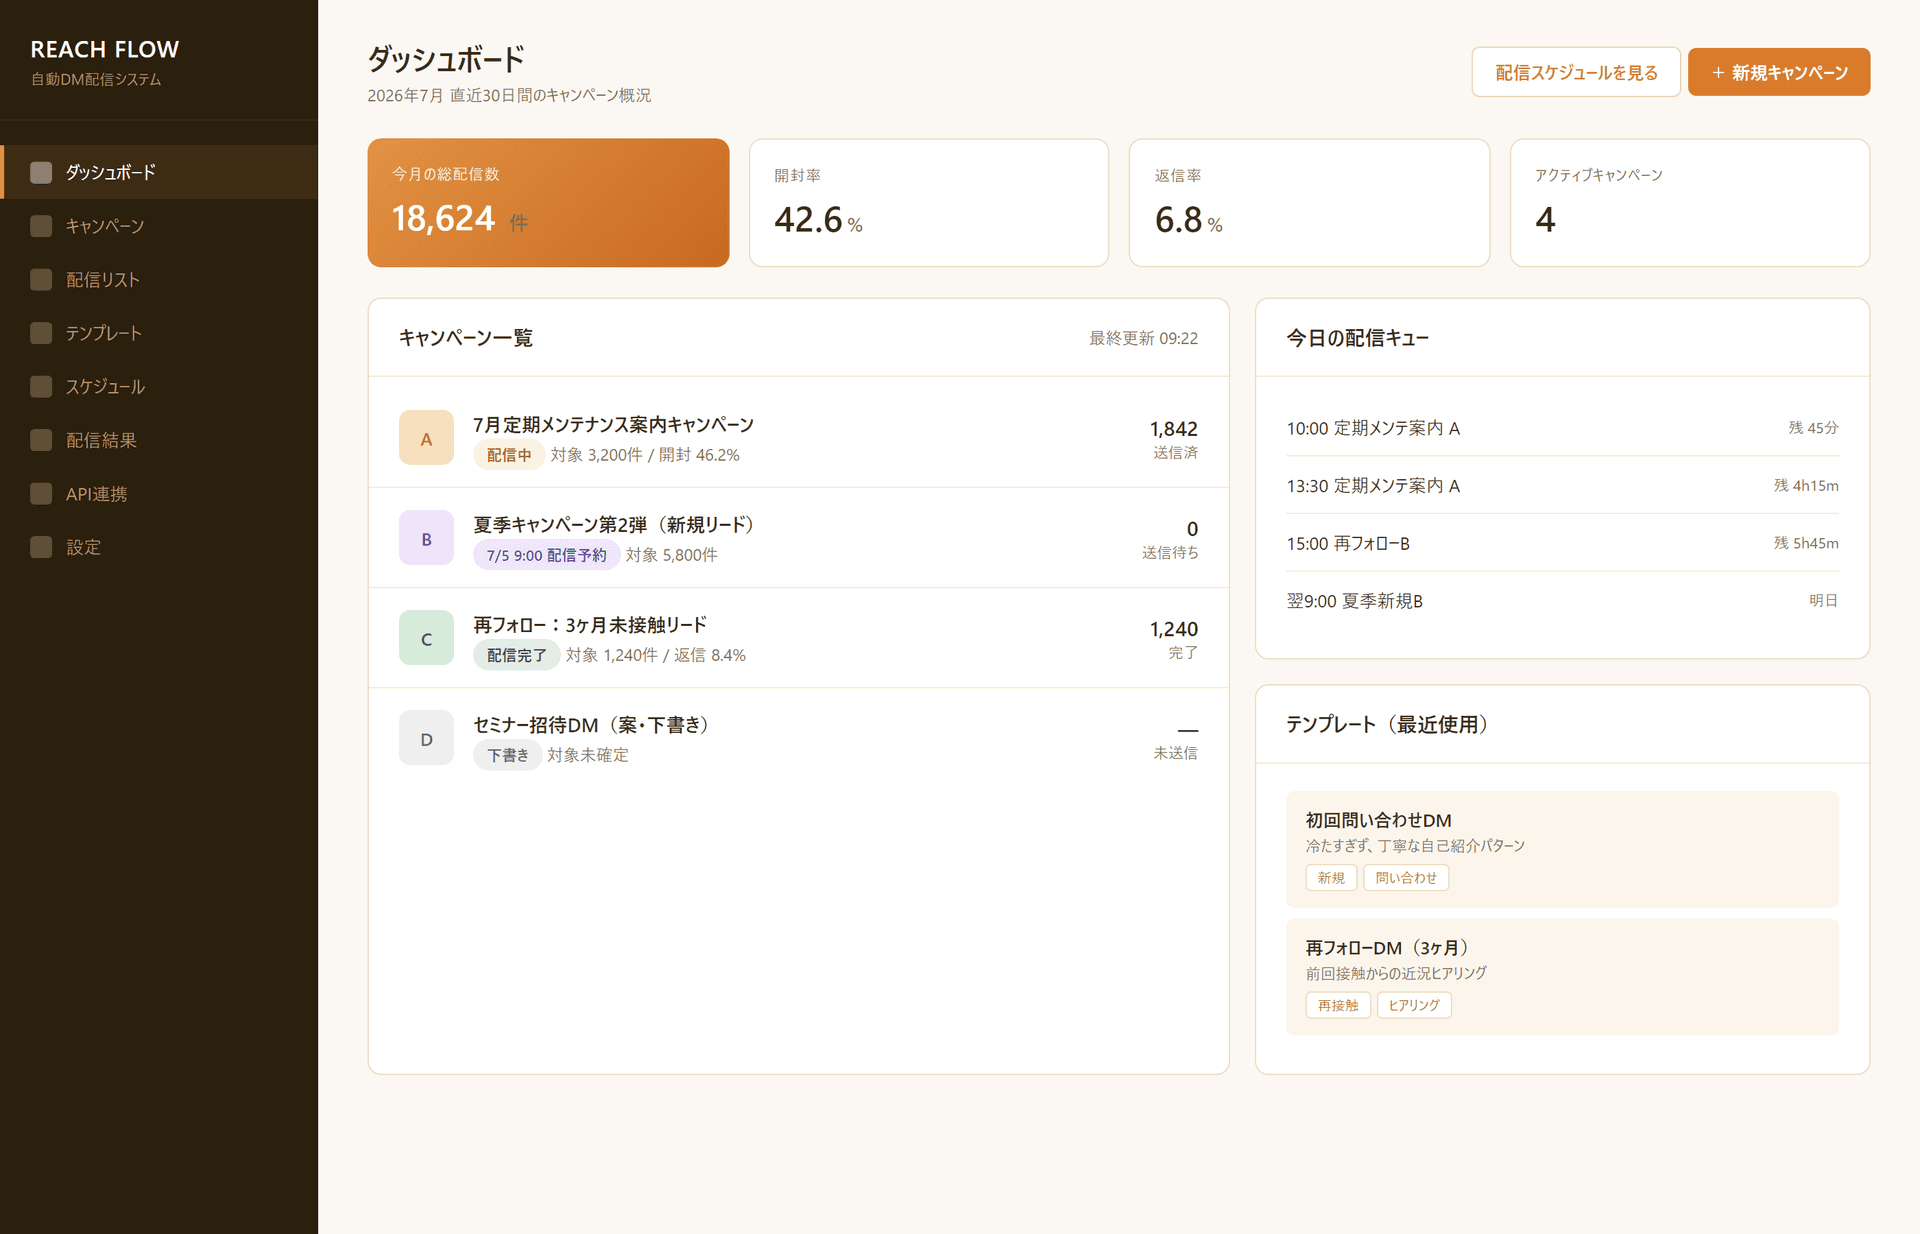Click the 再接触 tag
Screen dimensions: 1920x1234
[x=1338, y=1005]
